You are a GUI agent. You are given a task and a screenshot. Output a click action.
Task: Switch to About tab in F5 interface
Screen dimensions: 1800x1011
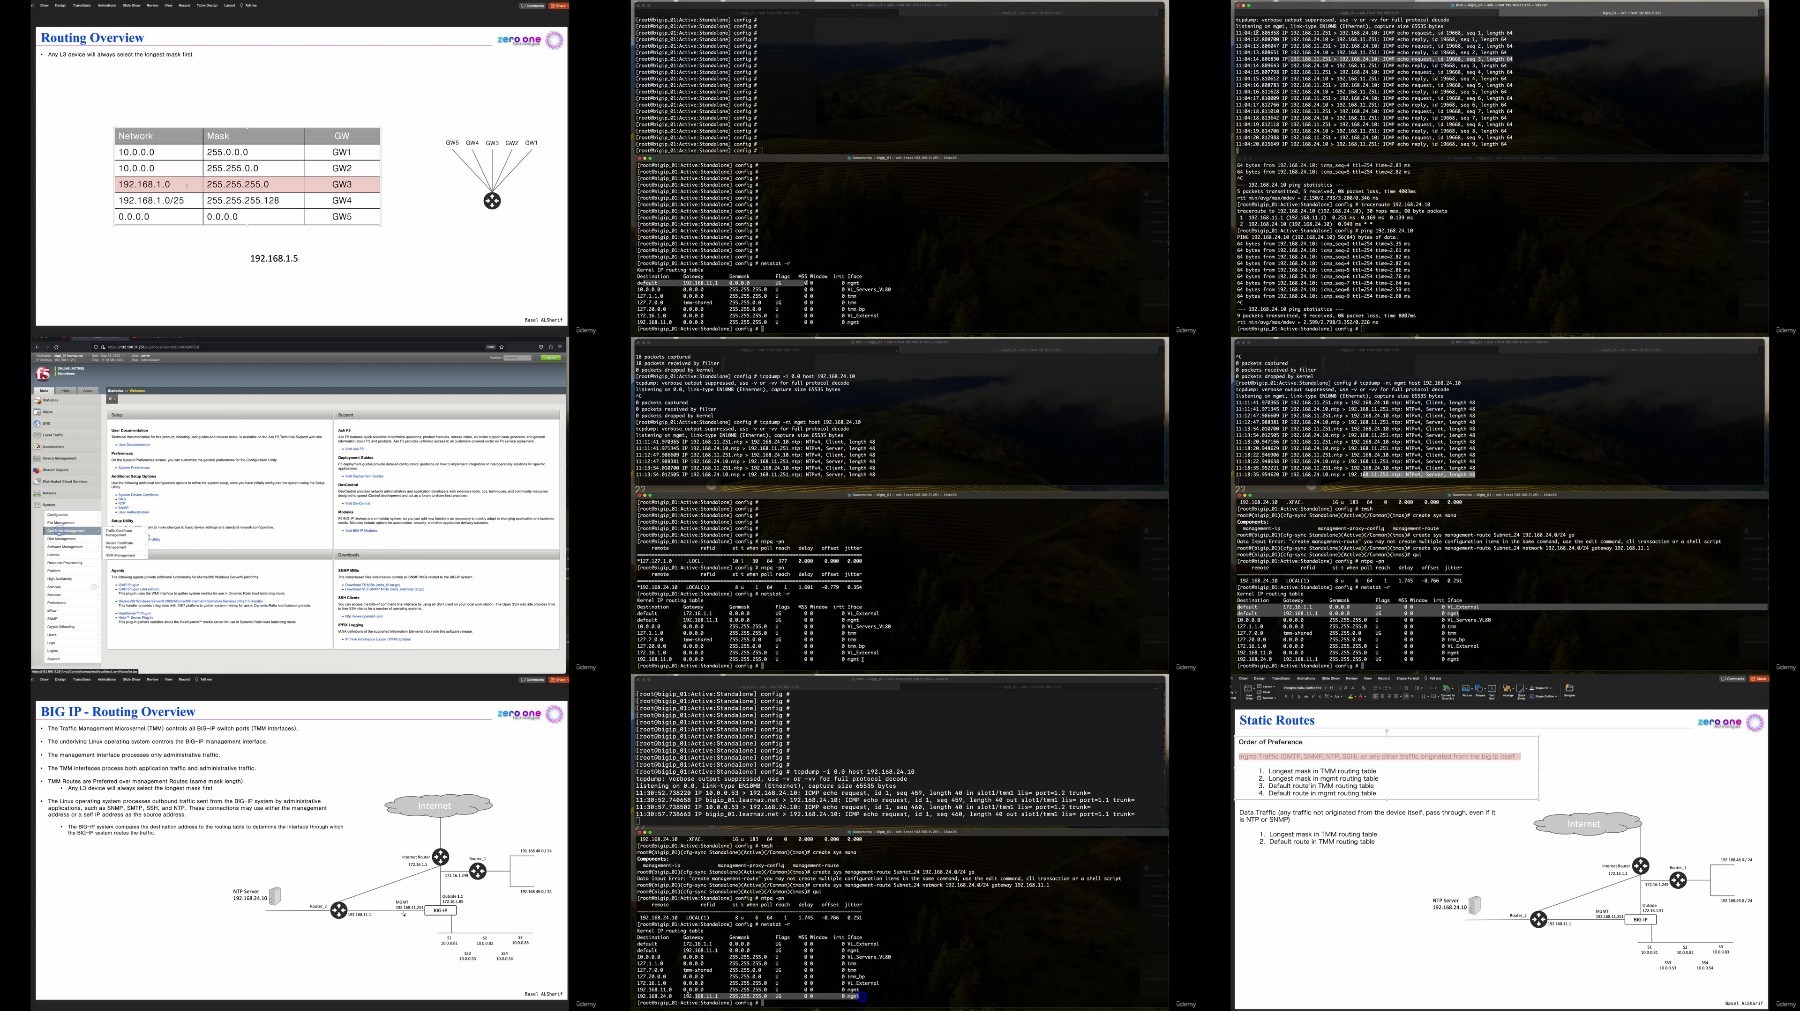tap(88, 391)
